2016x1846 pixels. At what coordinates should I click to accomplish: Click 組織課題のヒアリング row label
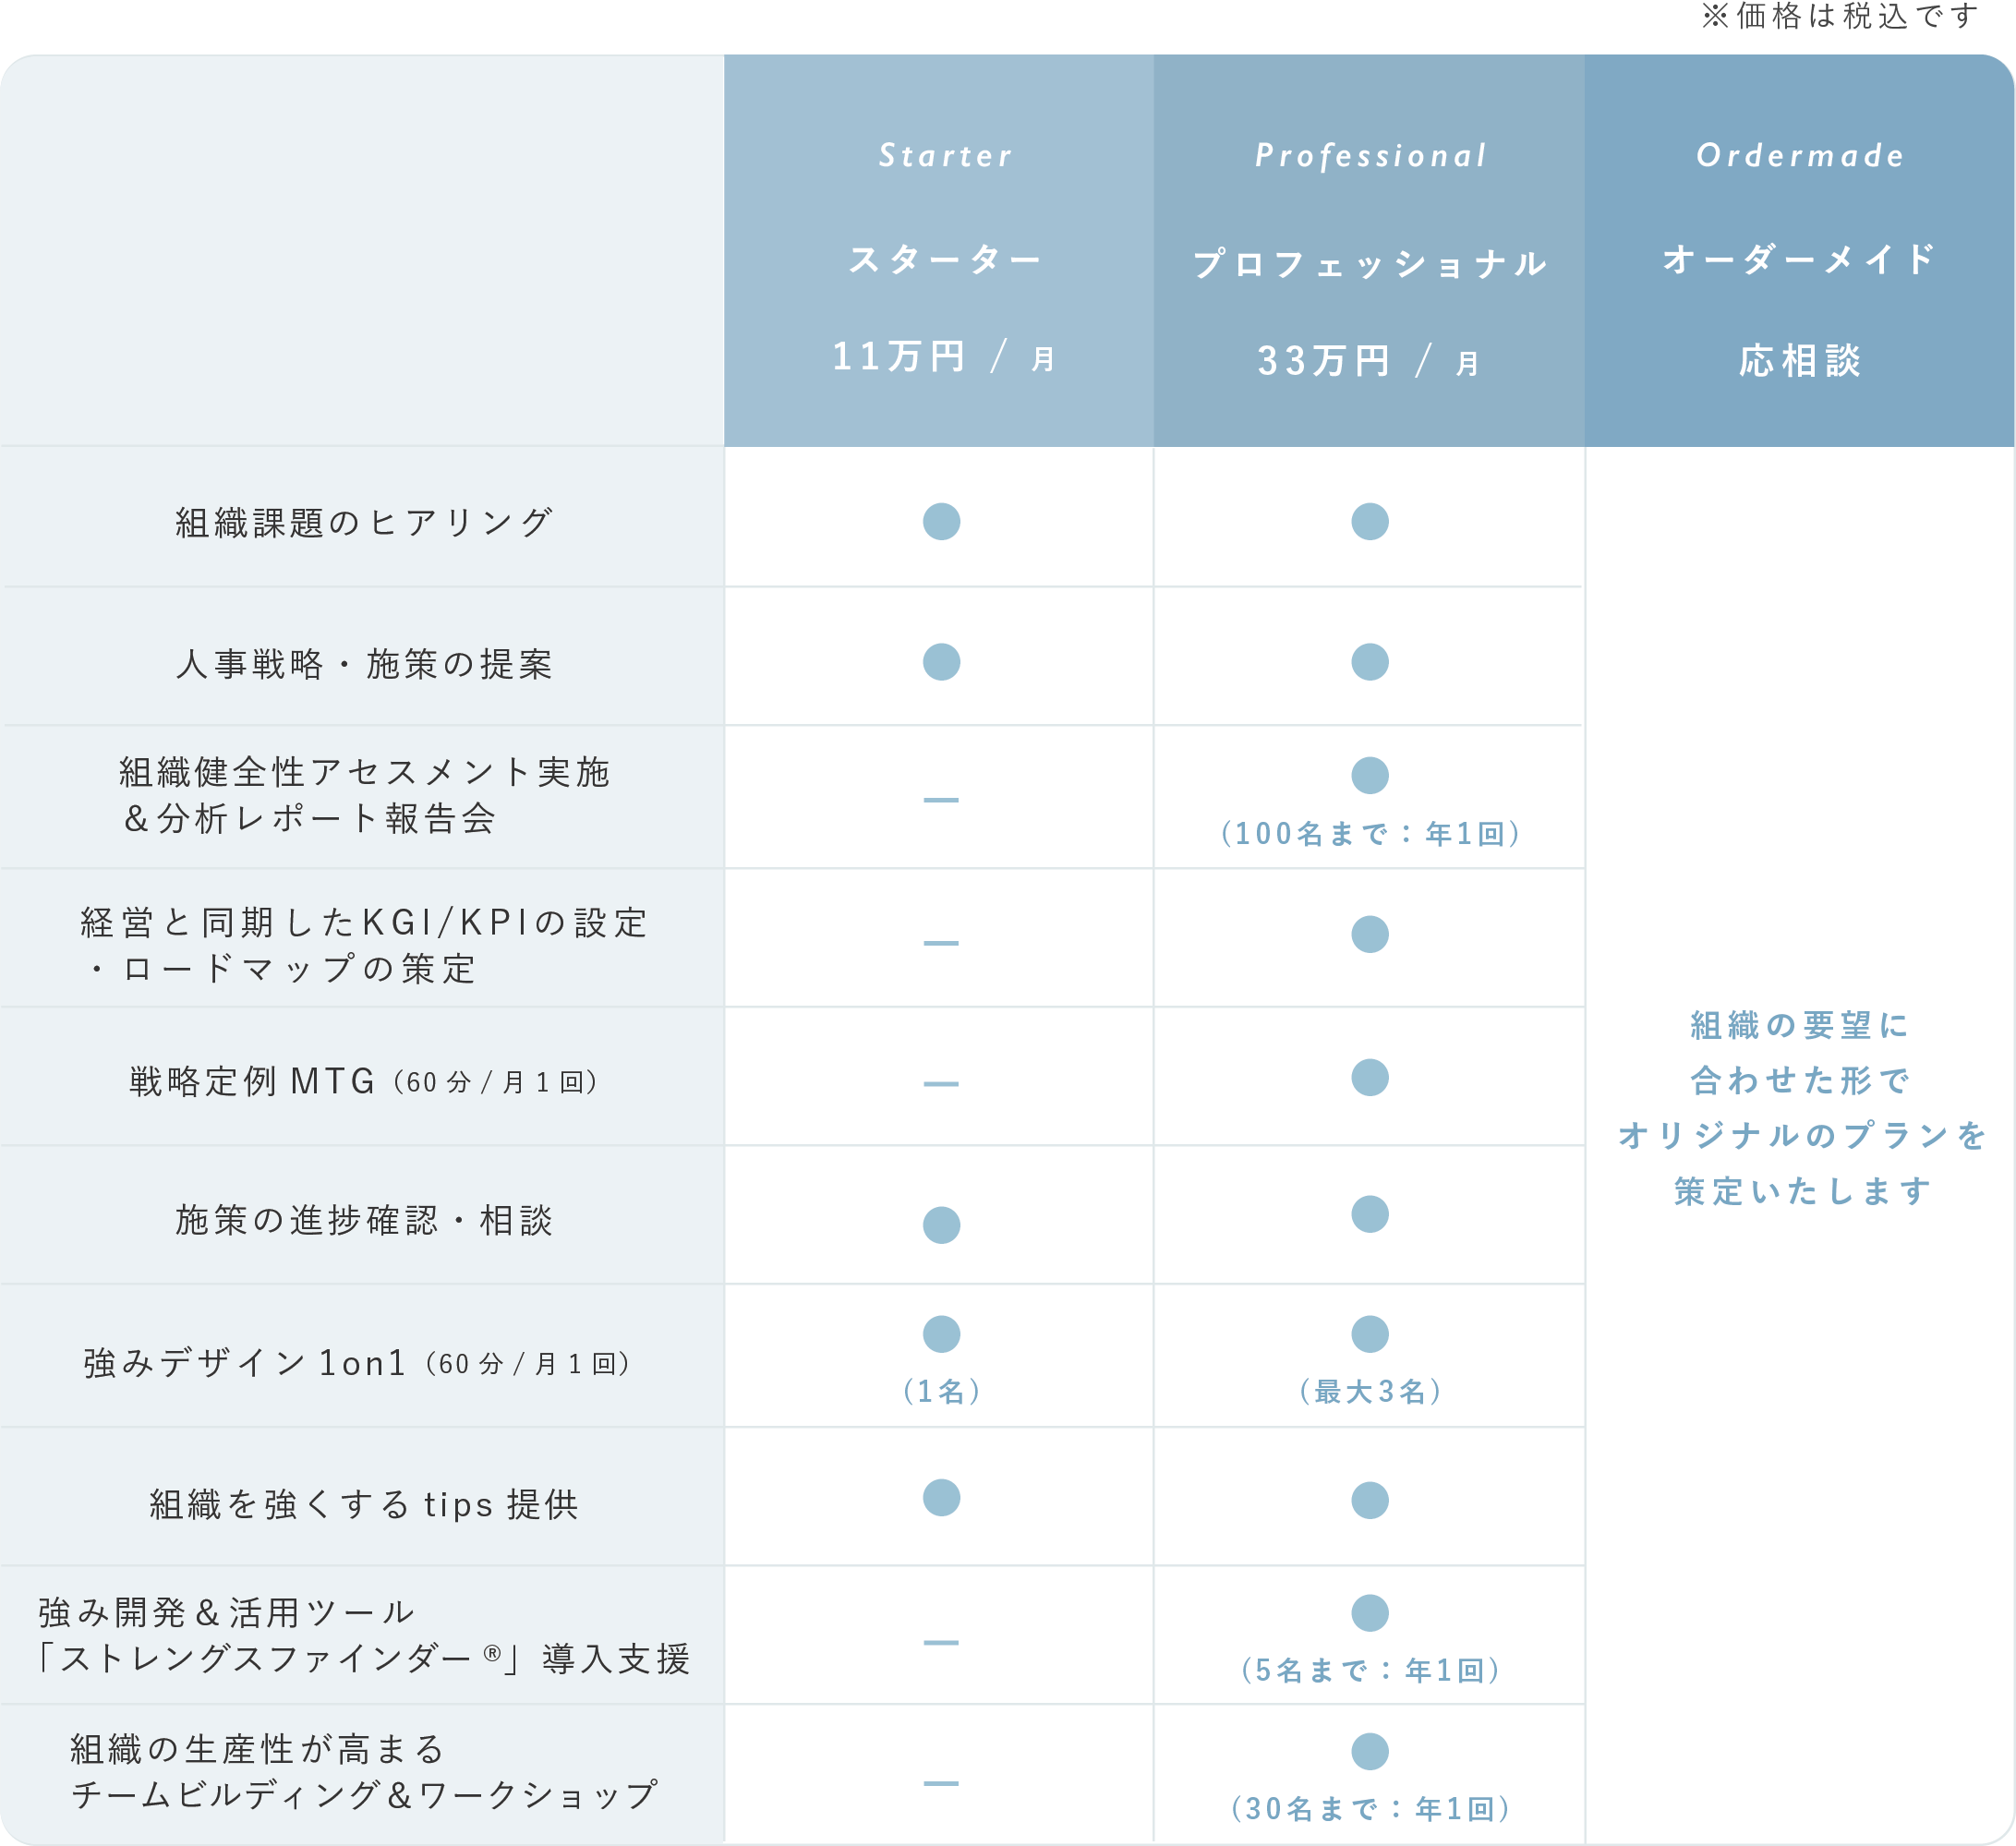tap(364, 523)
